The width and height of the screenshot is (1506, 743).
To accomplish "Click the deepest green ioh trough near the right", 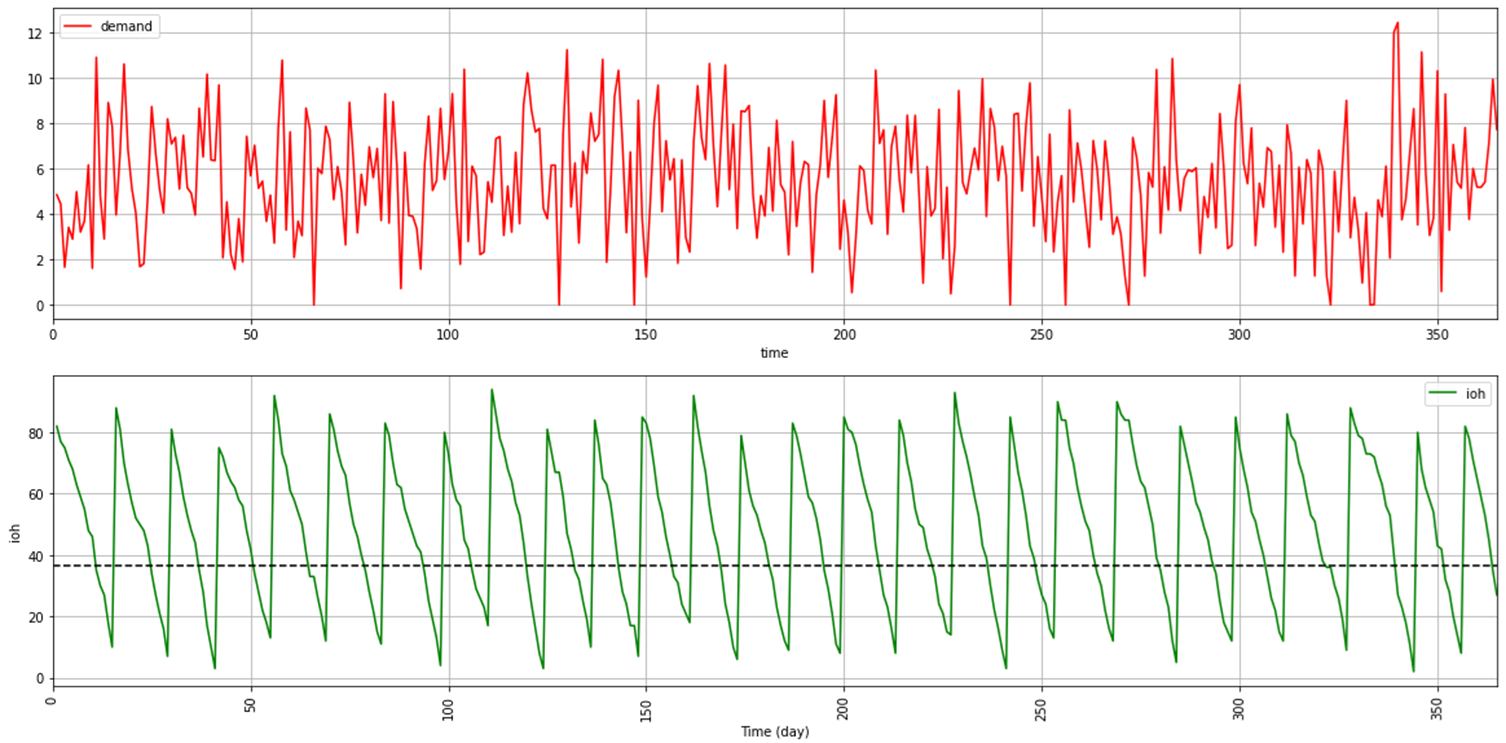I will pos(1413,671).
